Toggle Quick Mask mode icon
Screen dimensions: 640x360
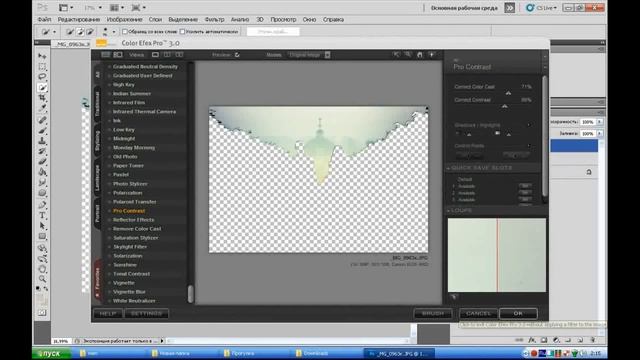pyautogui.click(x=42, y=313)
